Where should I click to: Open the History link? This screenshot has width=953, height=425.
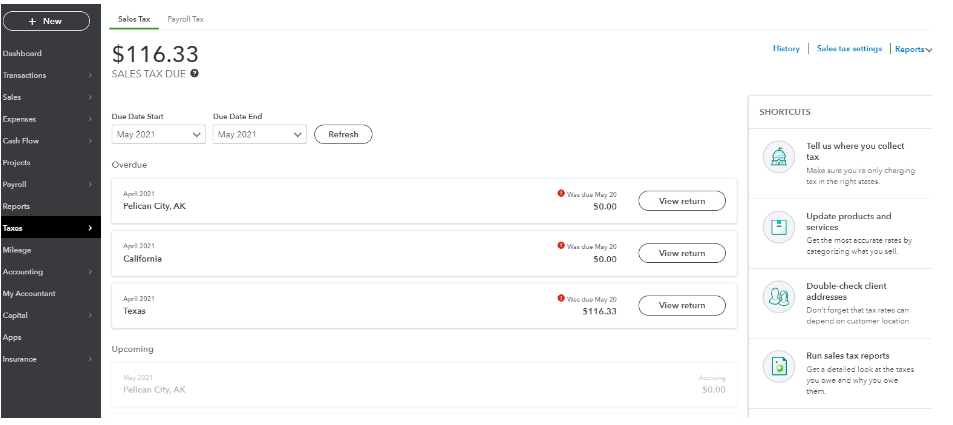click(x=786, y=49)
